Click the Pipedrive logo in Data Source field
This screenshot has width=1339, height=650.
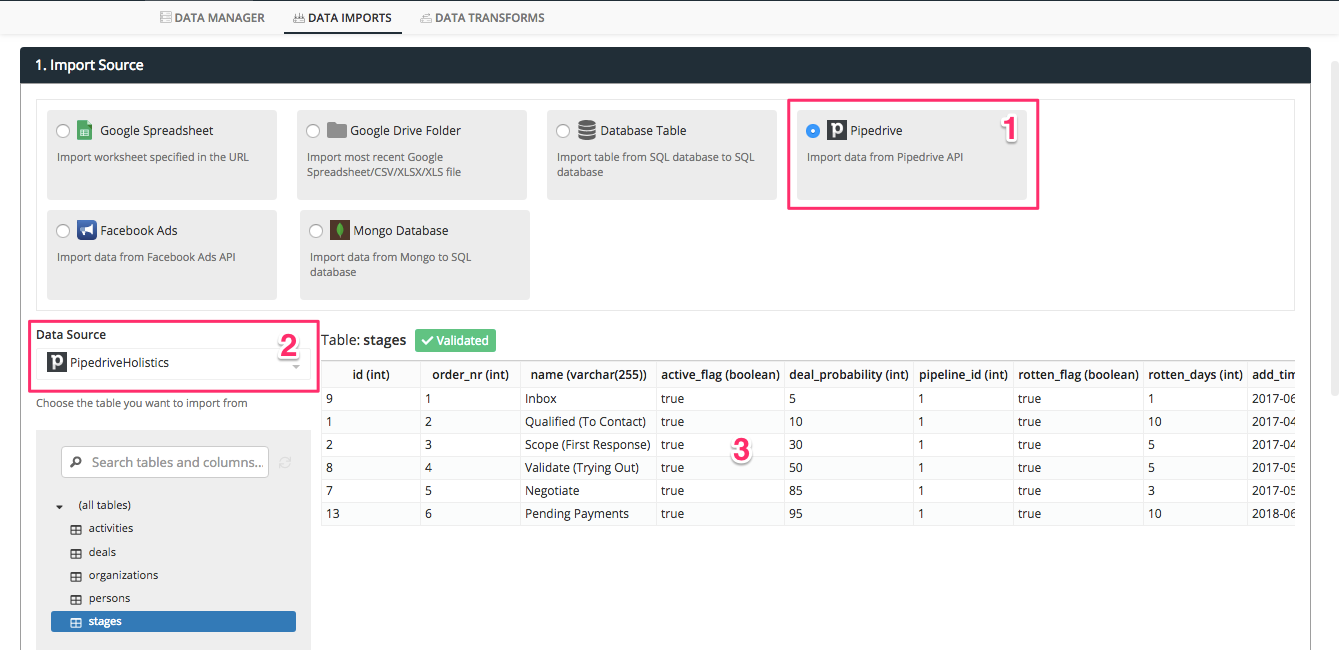point(57,363)
